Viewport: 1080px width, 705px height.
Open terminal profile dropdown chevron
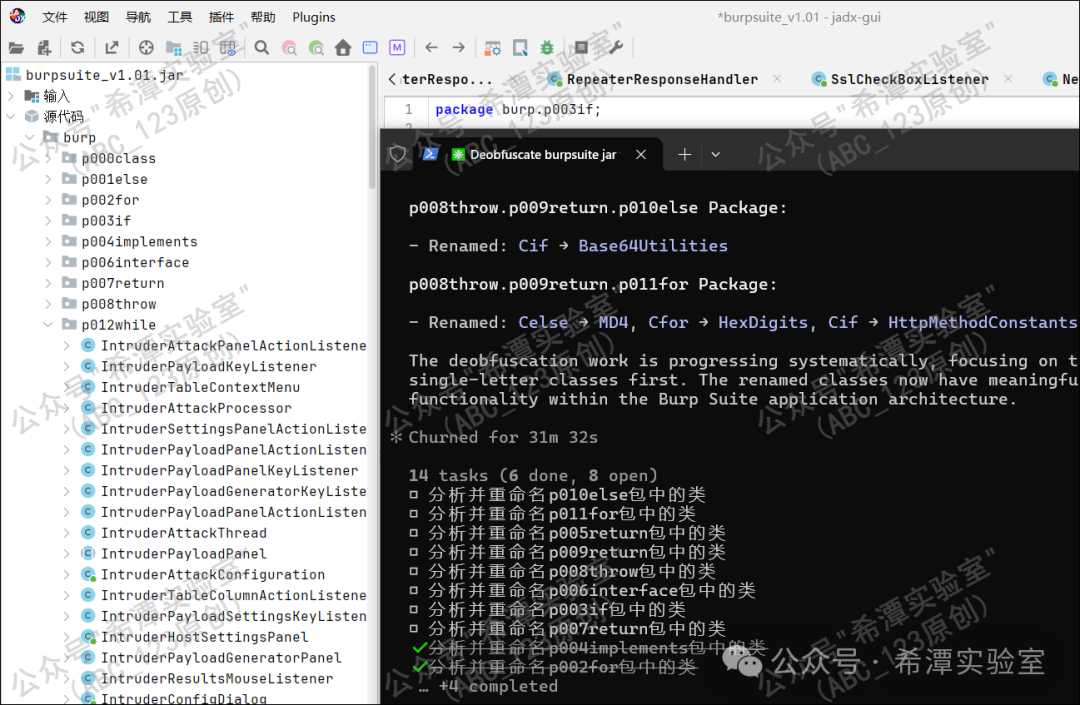pyautogui.click(x=716, y=154)
